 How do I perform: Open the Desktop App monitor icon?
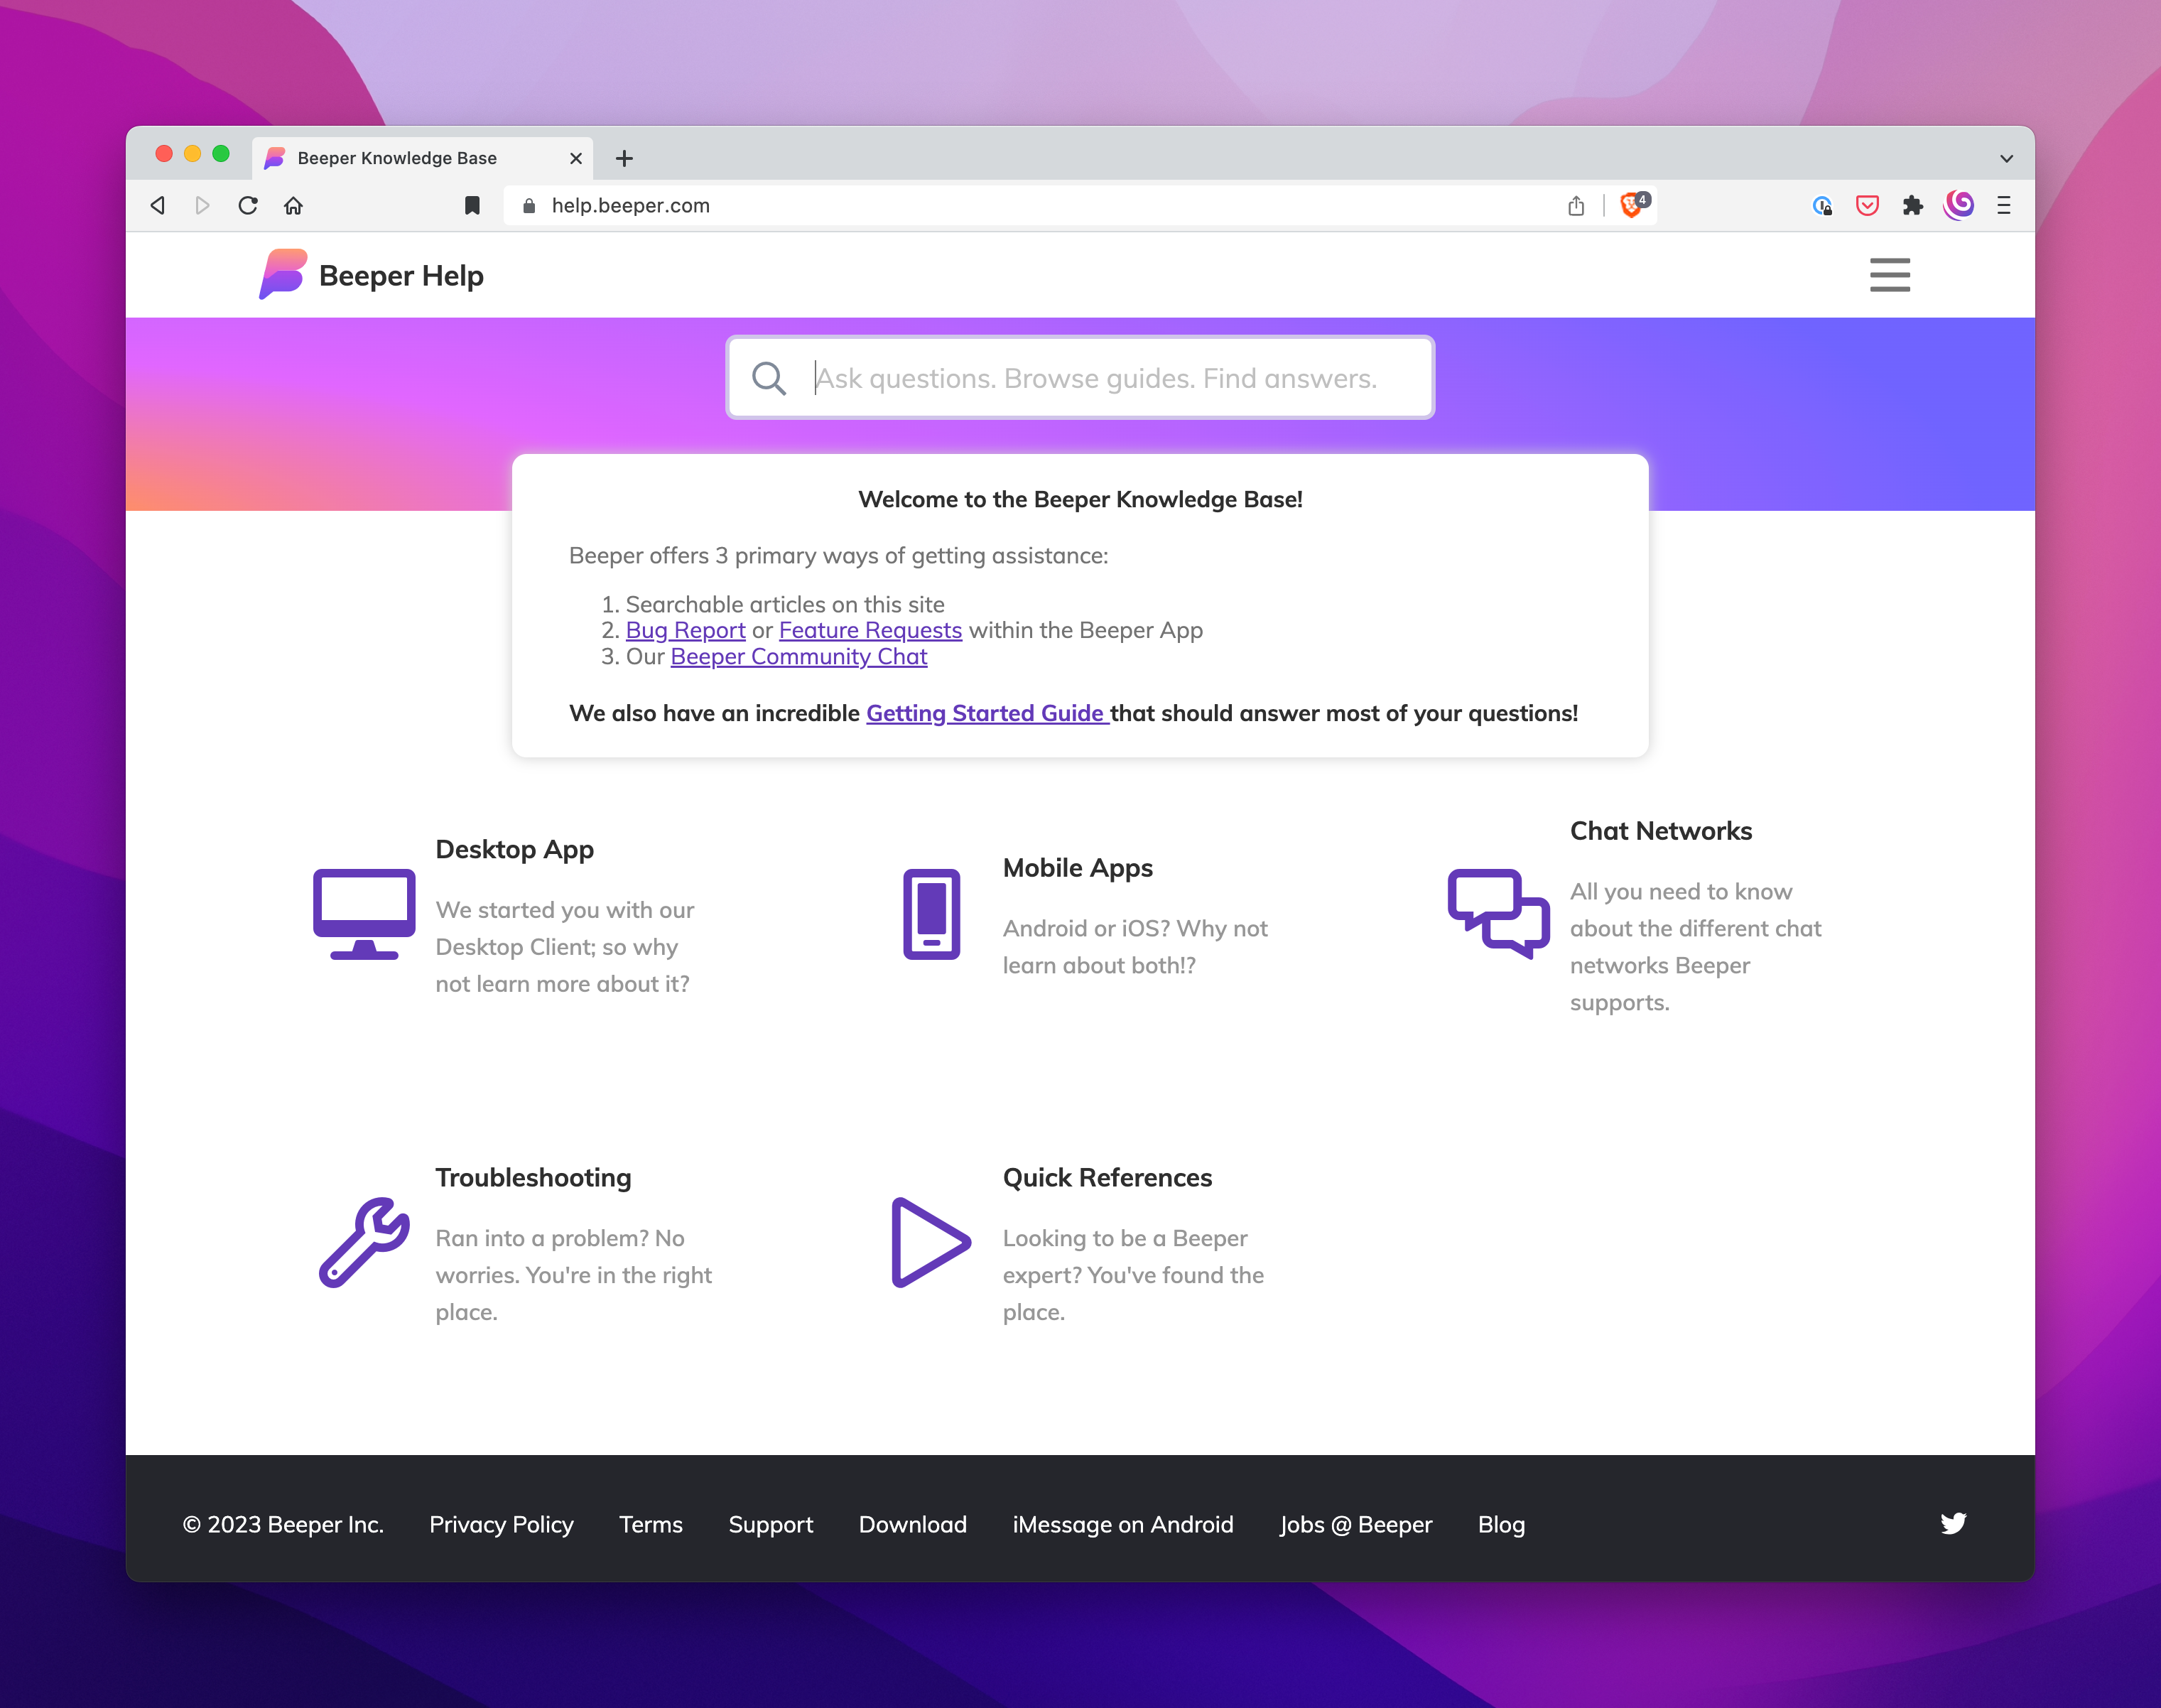tap(364, 914)
